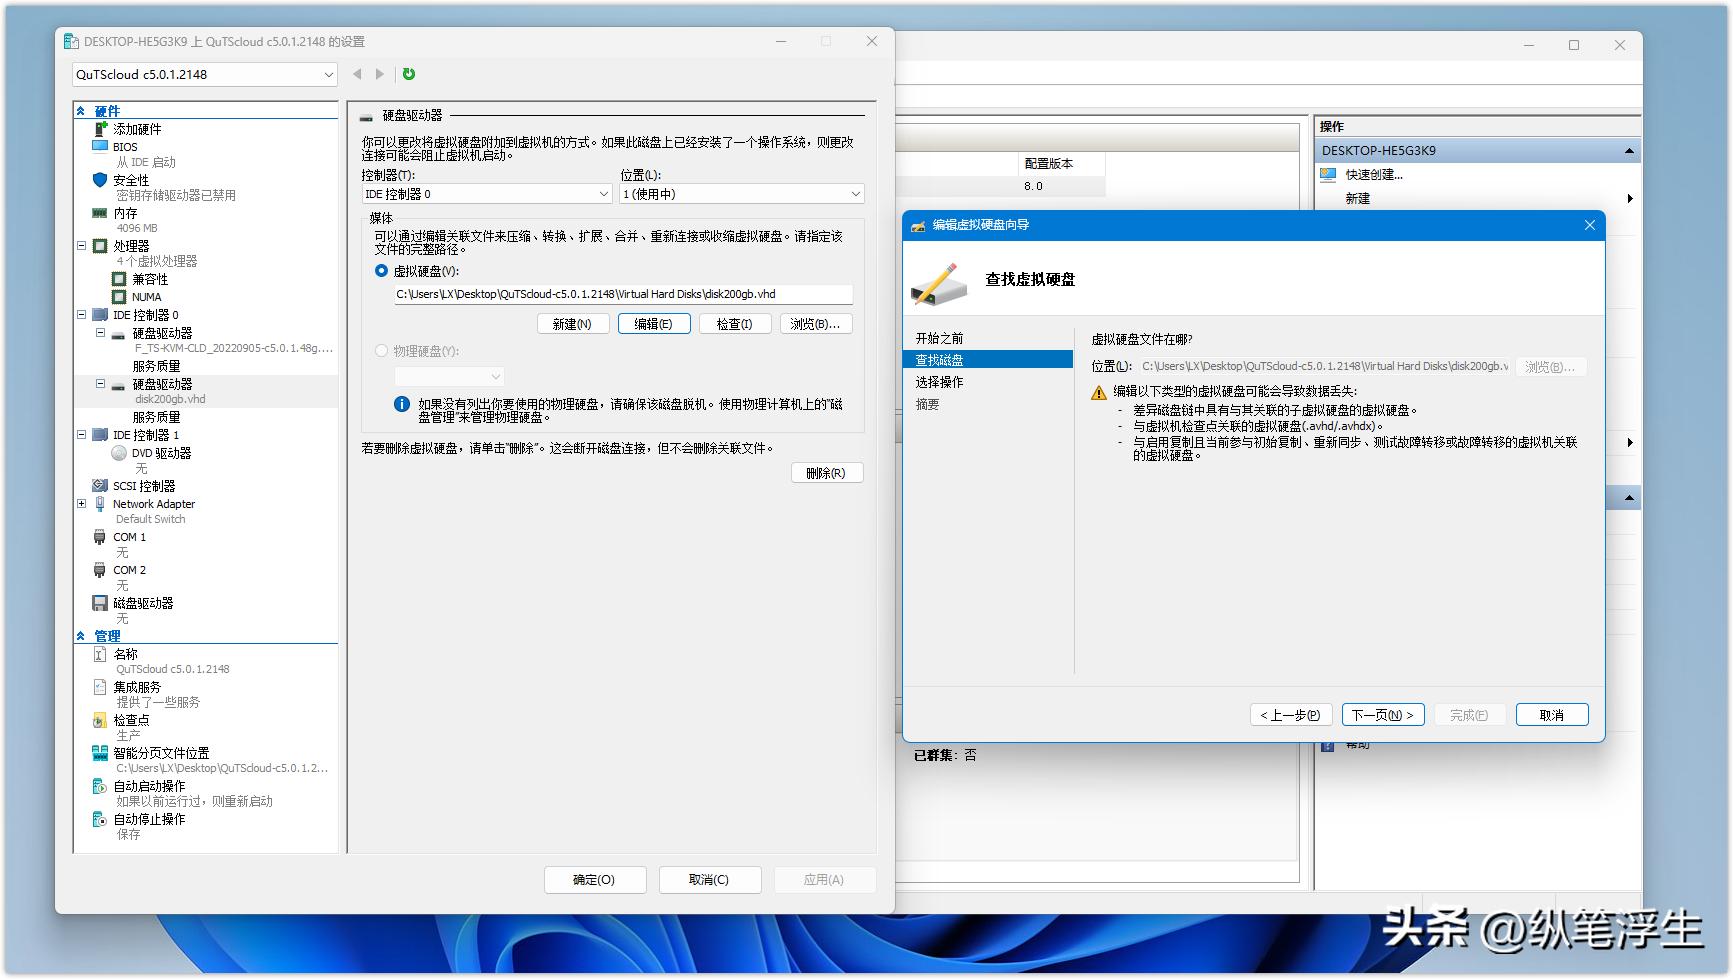Viewport: 1733px width, 979px height.
Task: Open the 位置(L) dropdown showing 1 (使用中)
Action: (741, 193)
